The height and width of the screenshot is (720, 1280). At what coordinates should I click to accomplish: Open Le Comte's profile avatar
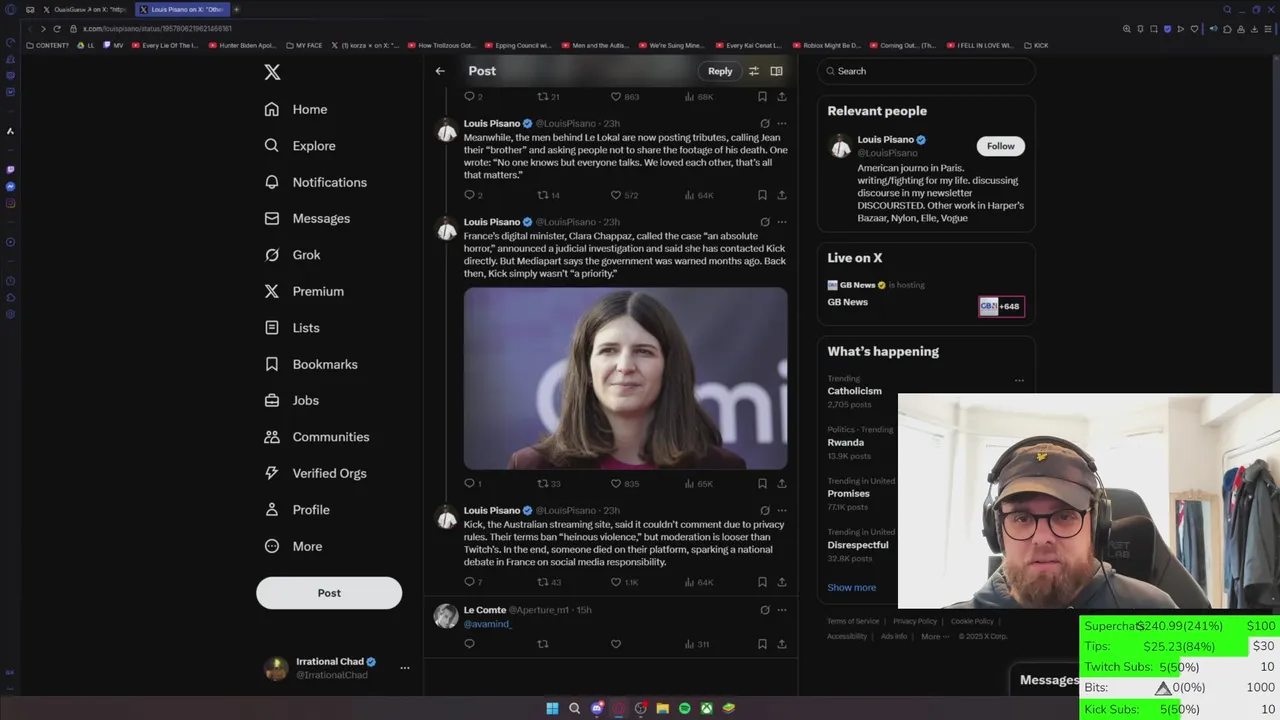(446, 616)
